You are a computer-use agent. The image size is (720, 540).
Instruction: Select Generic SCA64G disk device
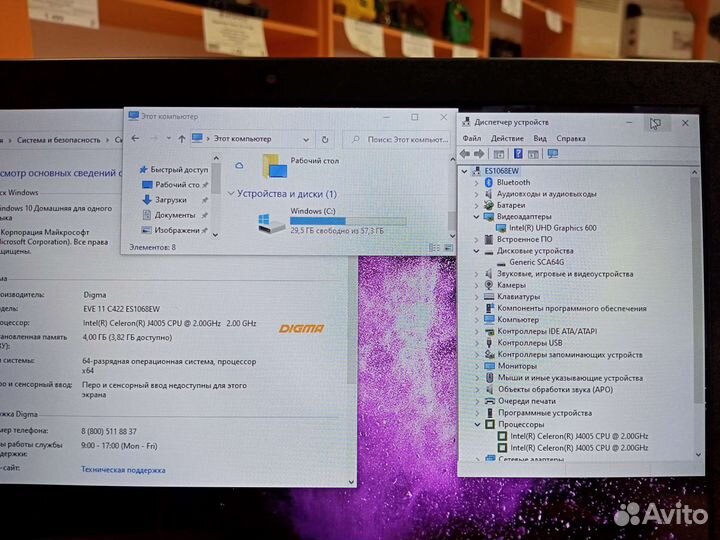[536, 262]
